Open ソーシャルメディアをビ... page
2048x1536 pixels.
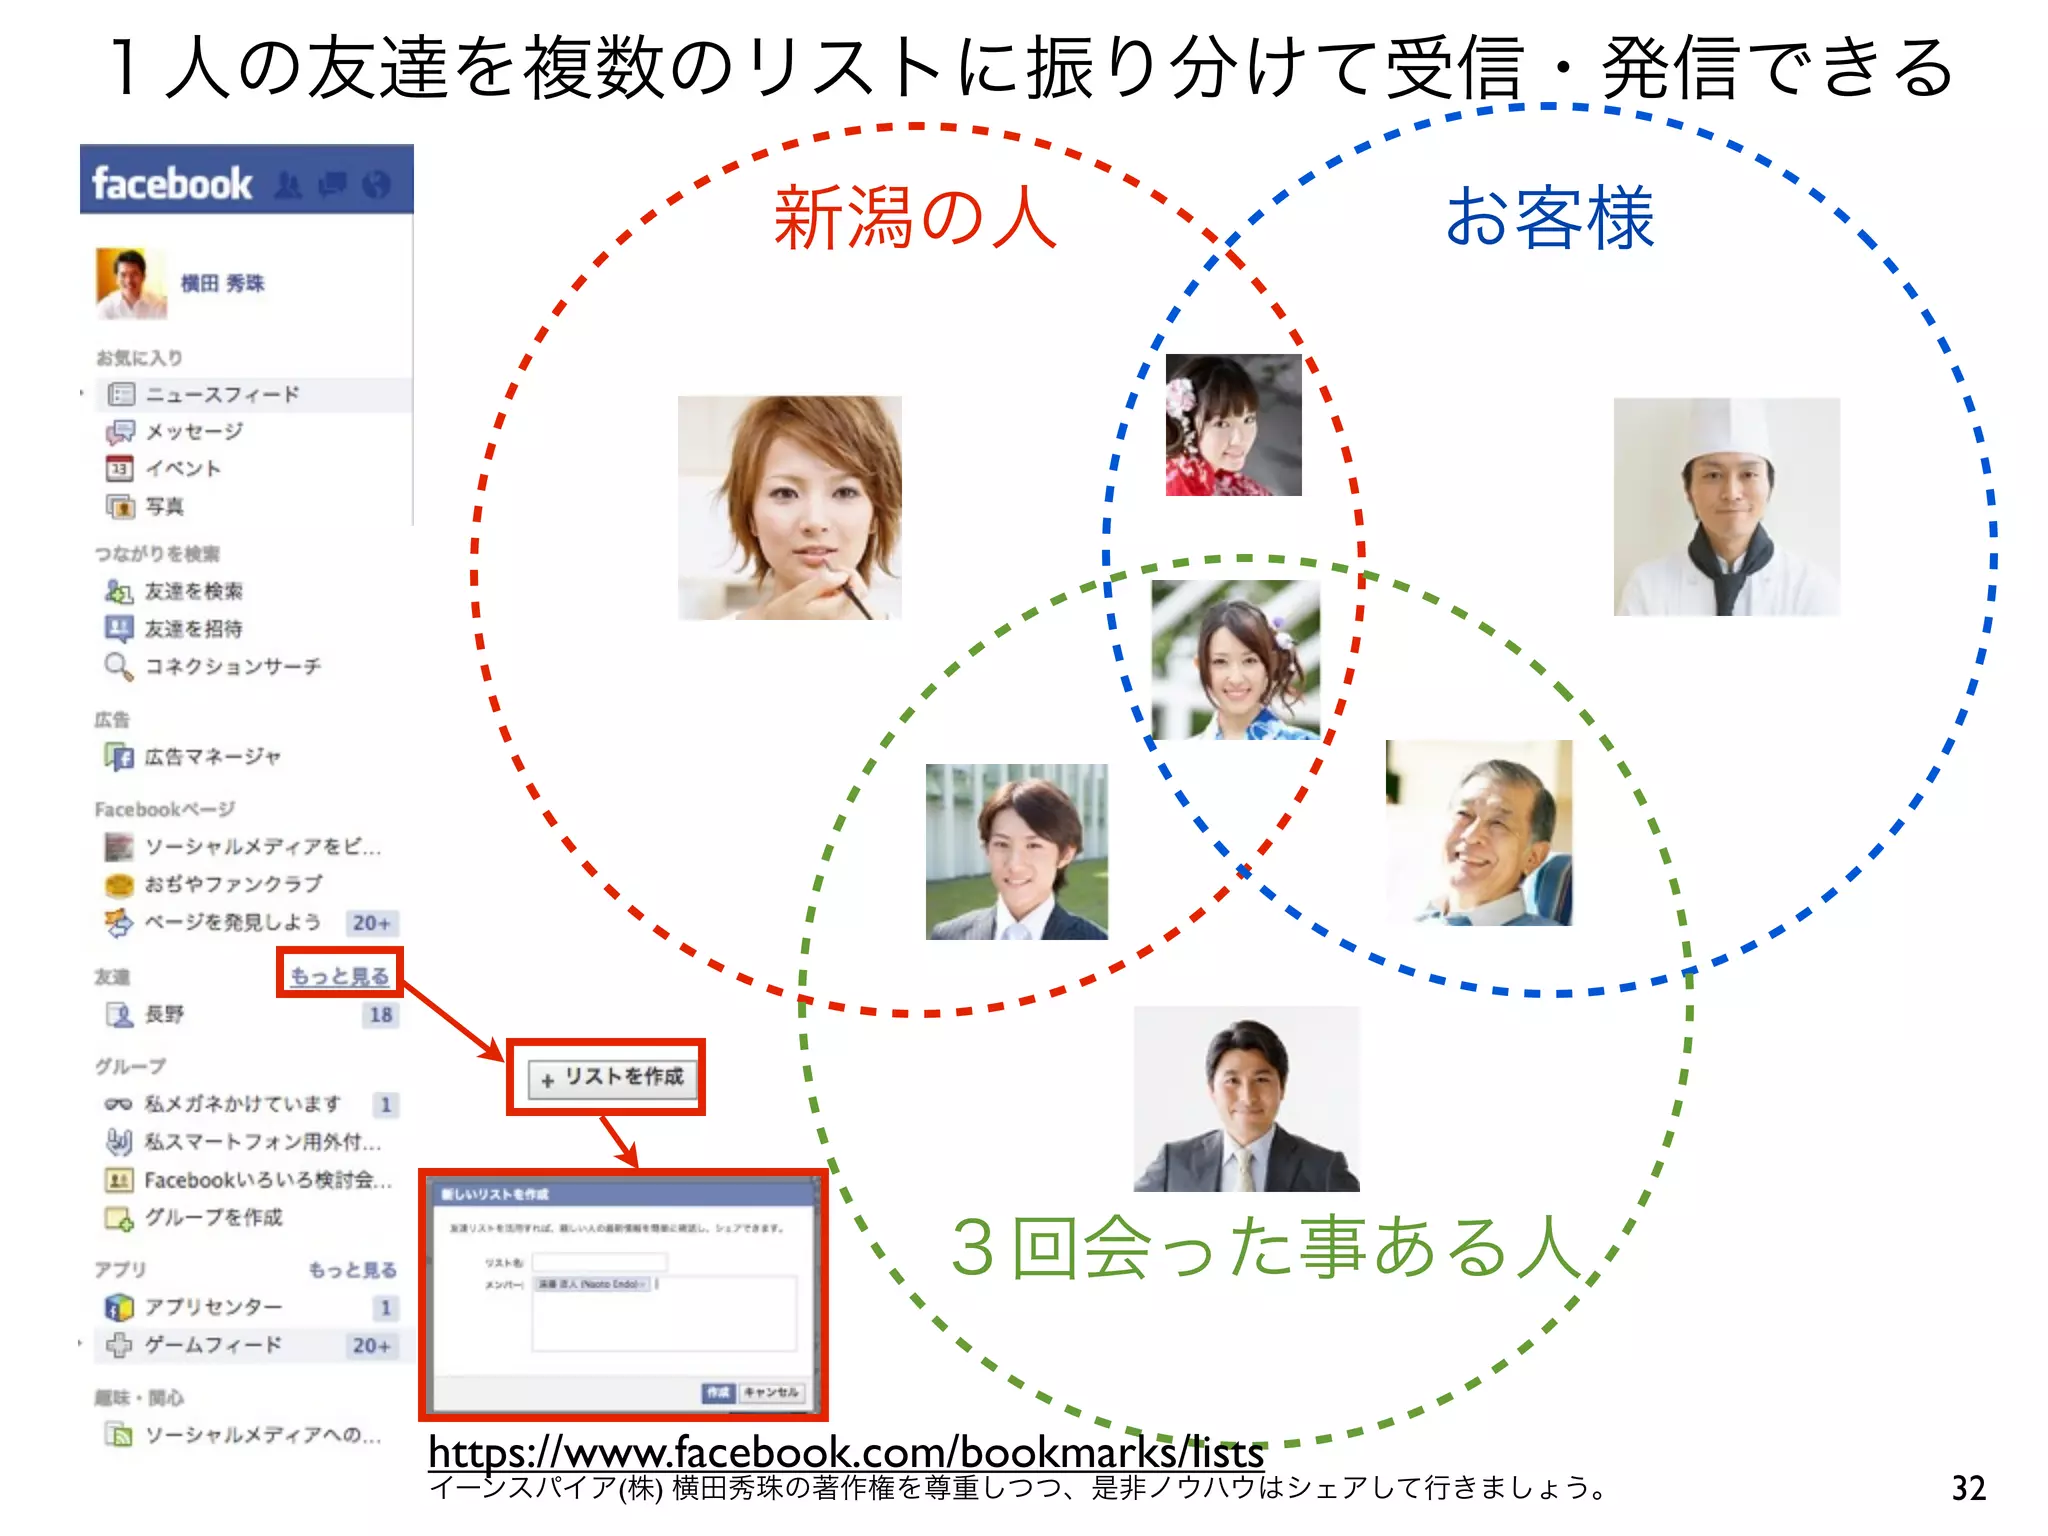pos(263,848)
